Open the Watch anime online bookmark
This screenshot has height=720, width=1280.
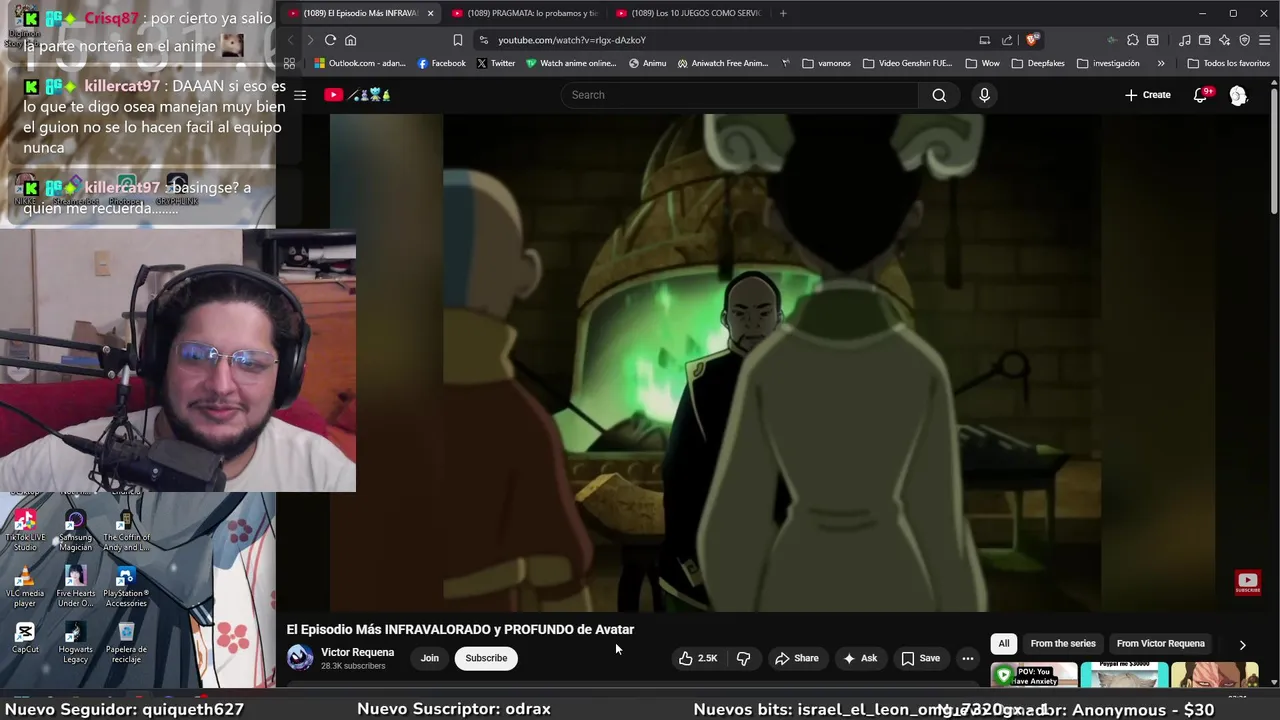click(571, 63)
